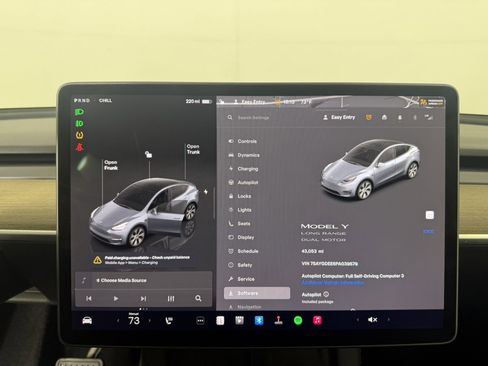Tap the info icon beside Autopilot
488x366 pixels.
326,294
